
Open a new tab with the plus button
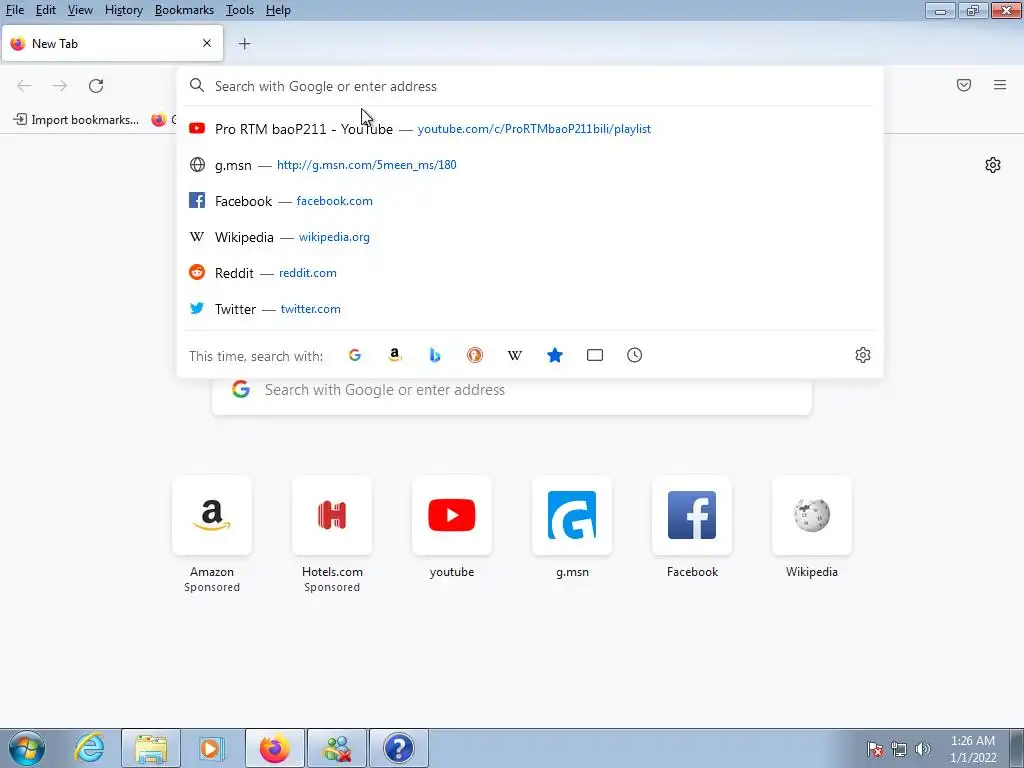click(244, 44)
